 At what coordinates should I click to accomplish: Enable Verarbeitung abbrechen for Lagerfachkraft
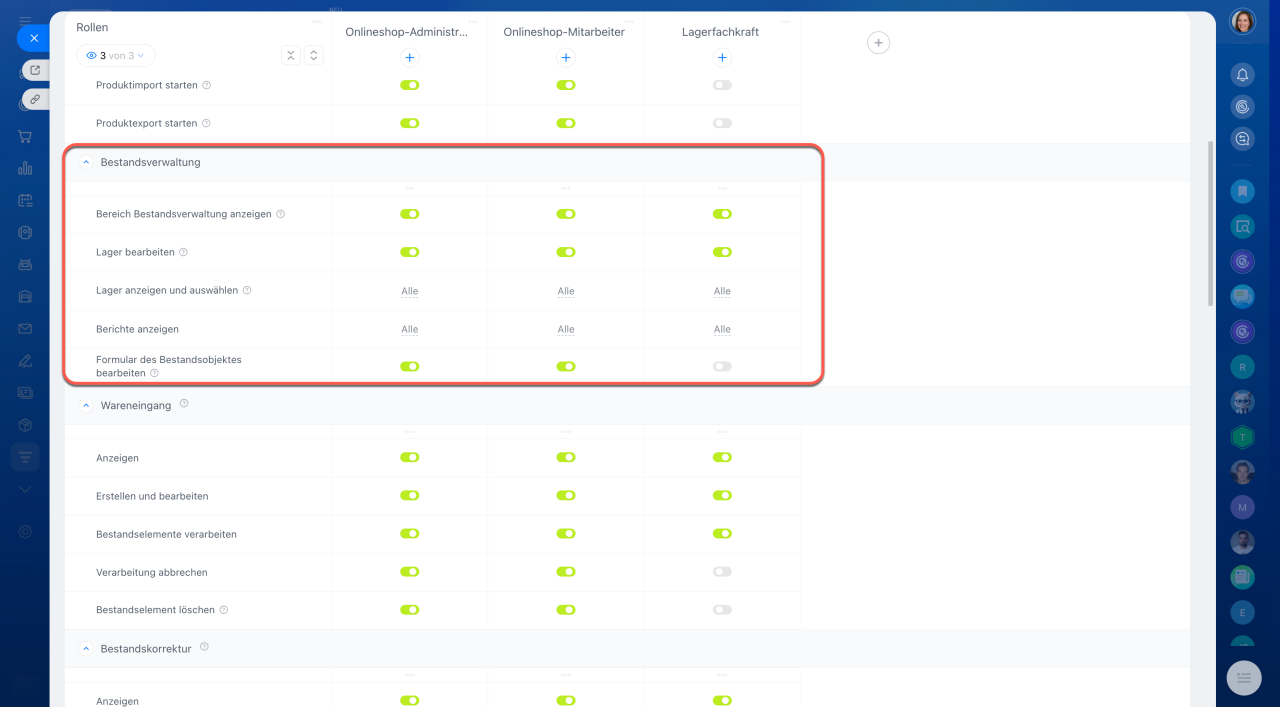[722, 572]
